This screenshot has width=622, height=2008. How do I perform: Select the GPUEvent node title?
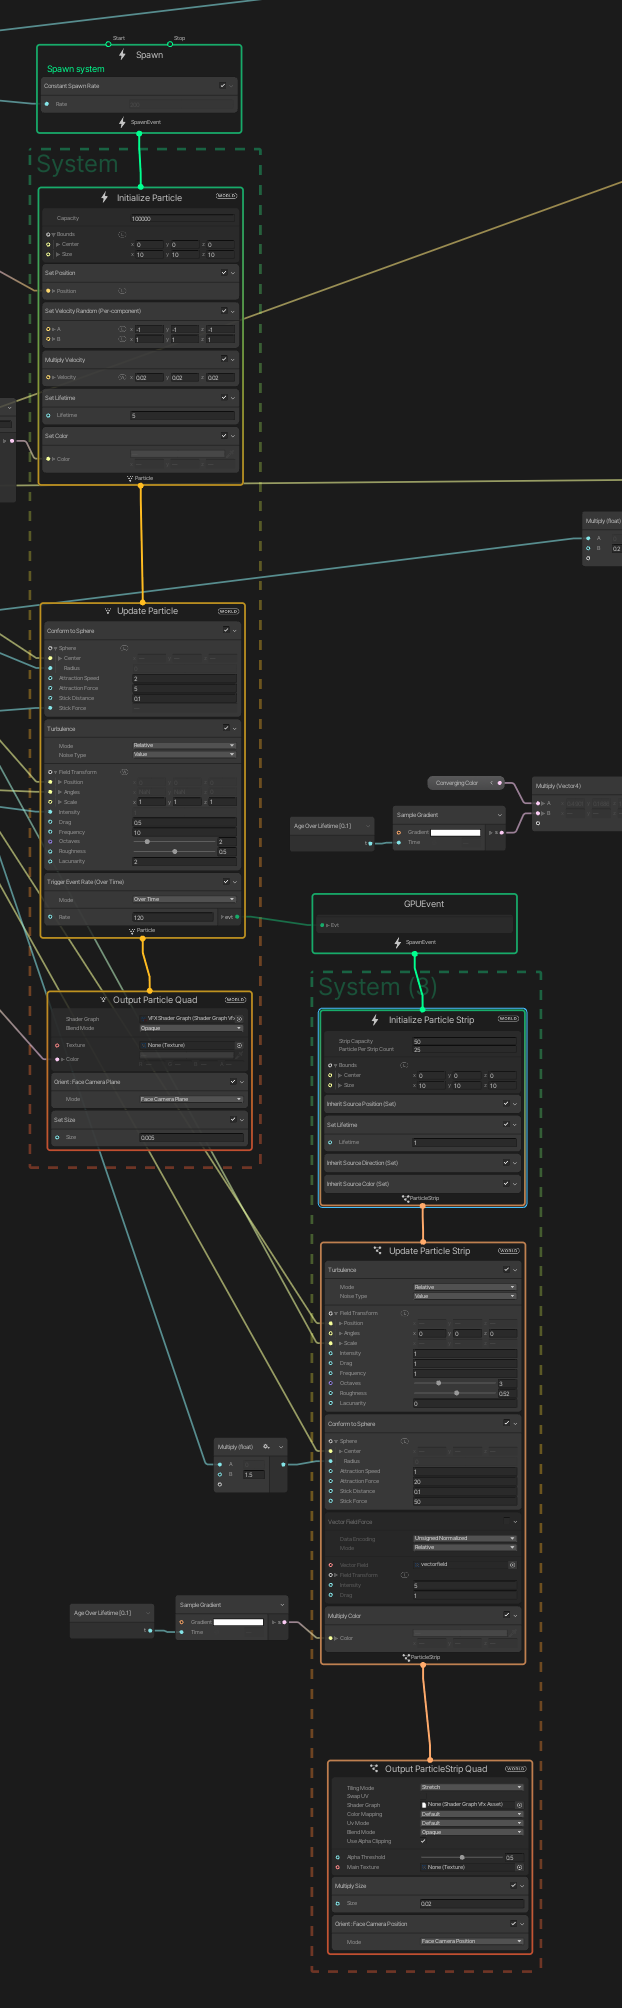click(x=424, y=904)
